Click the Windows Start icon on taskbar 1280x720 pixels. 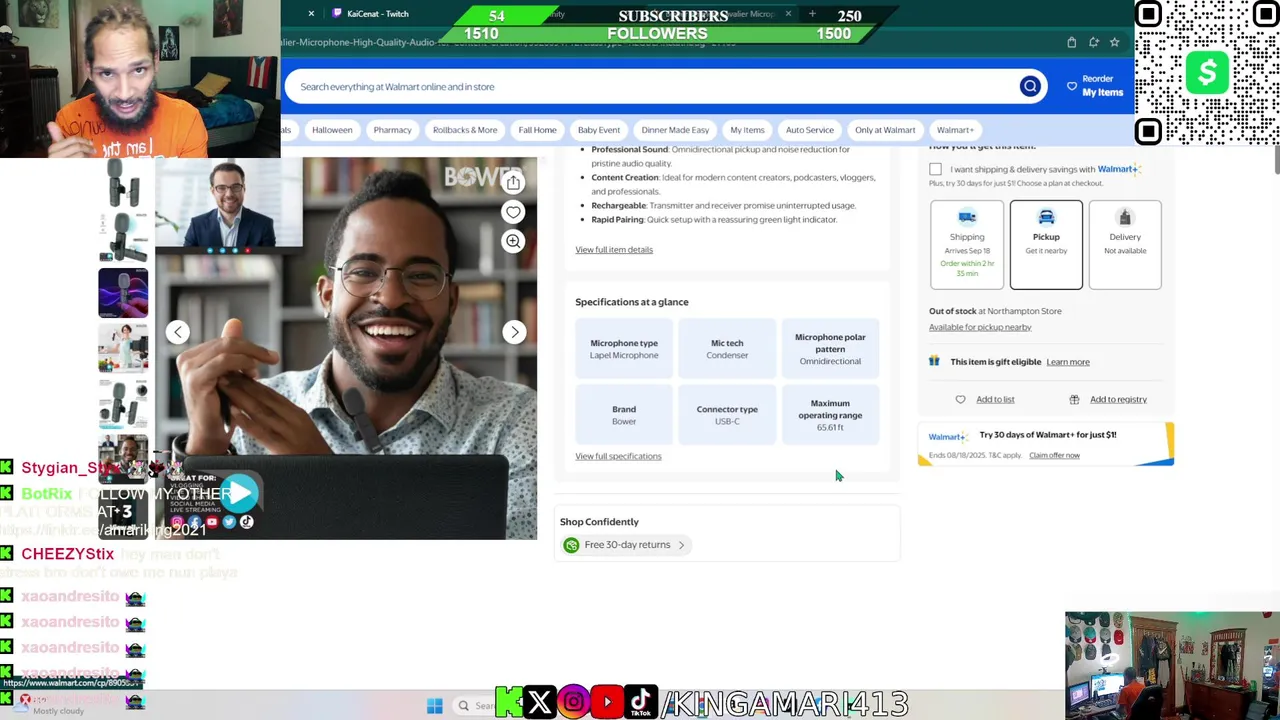[435, 706]
